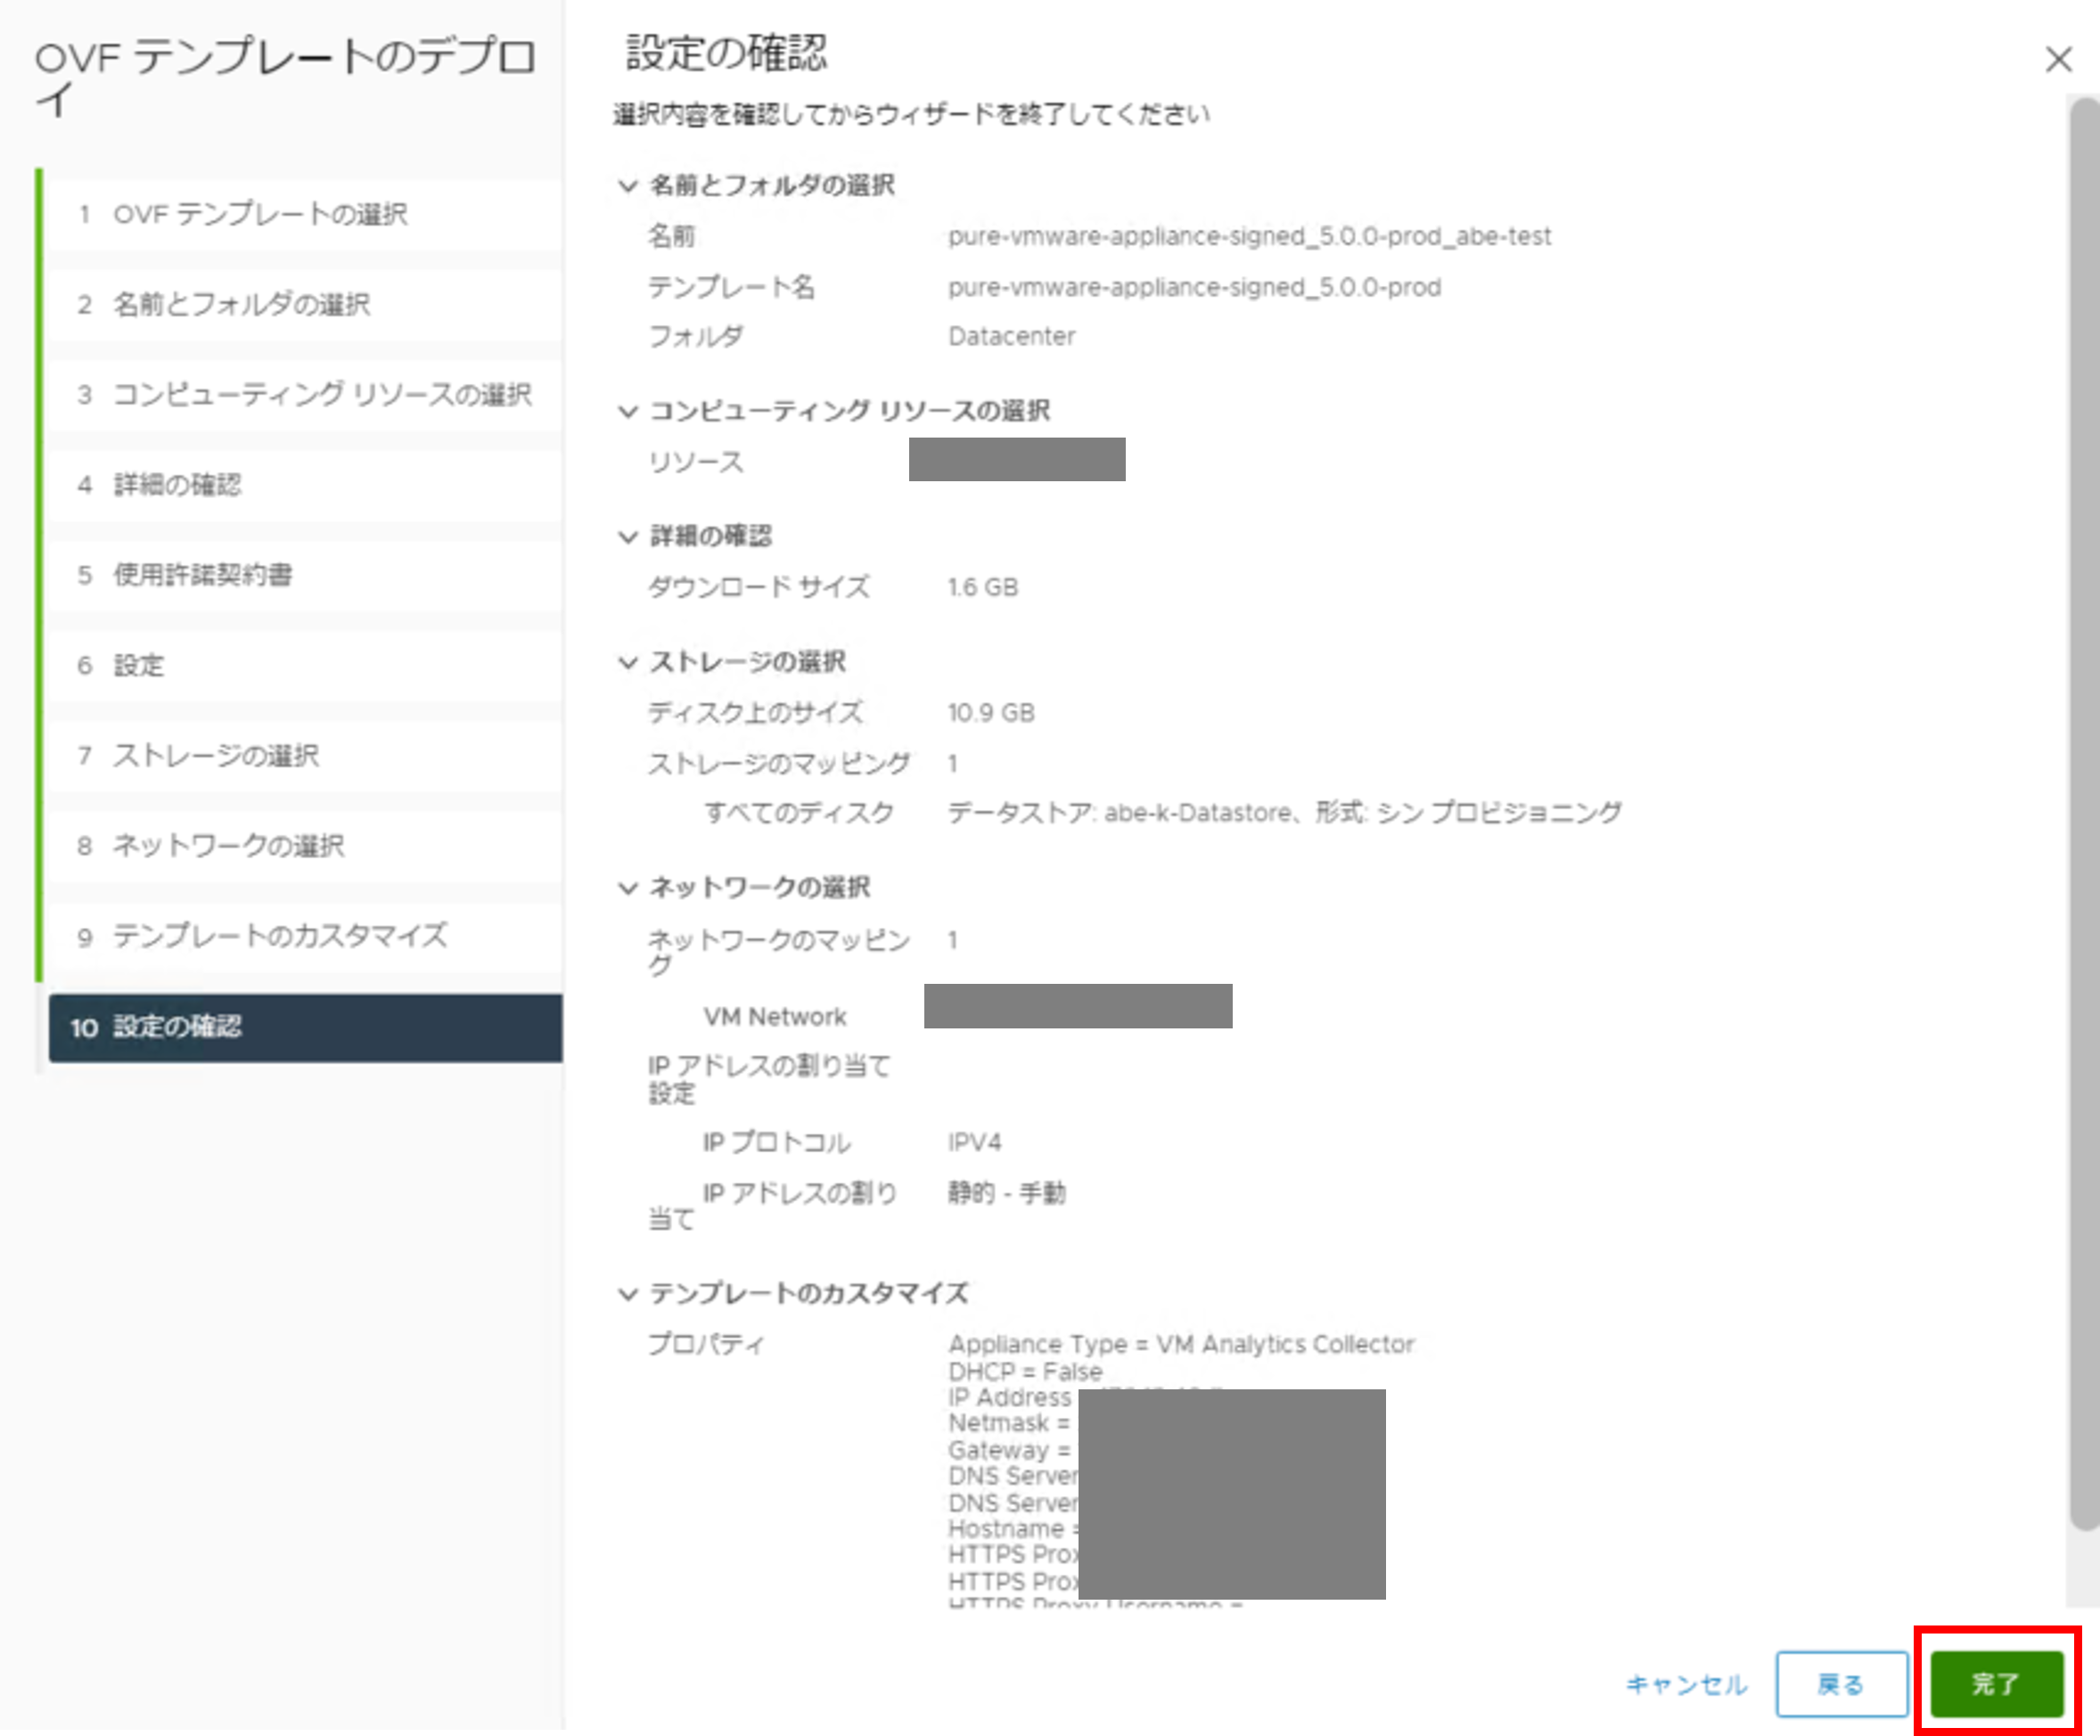Collapse the ネットワークの選択 section chevron

pos(628,888)
